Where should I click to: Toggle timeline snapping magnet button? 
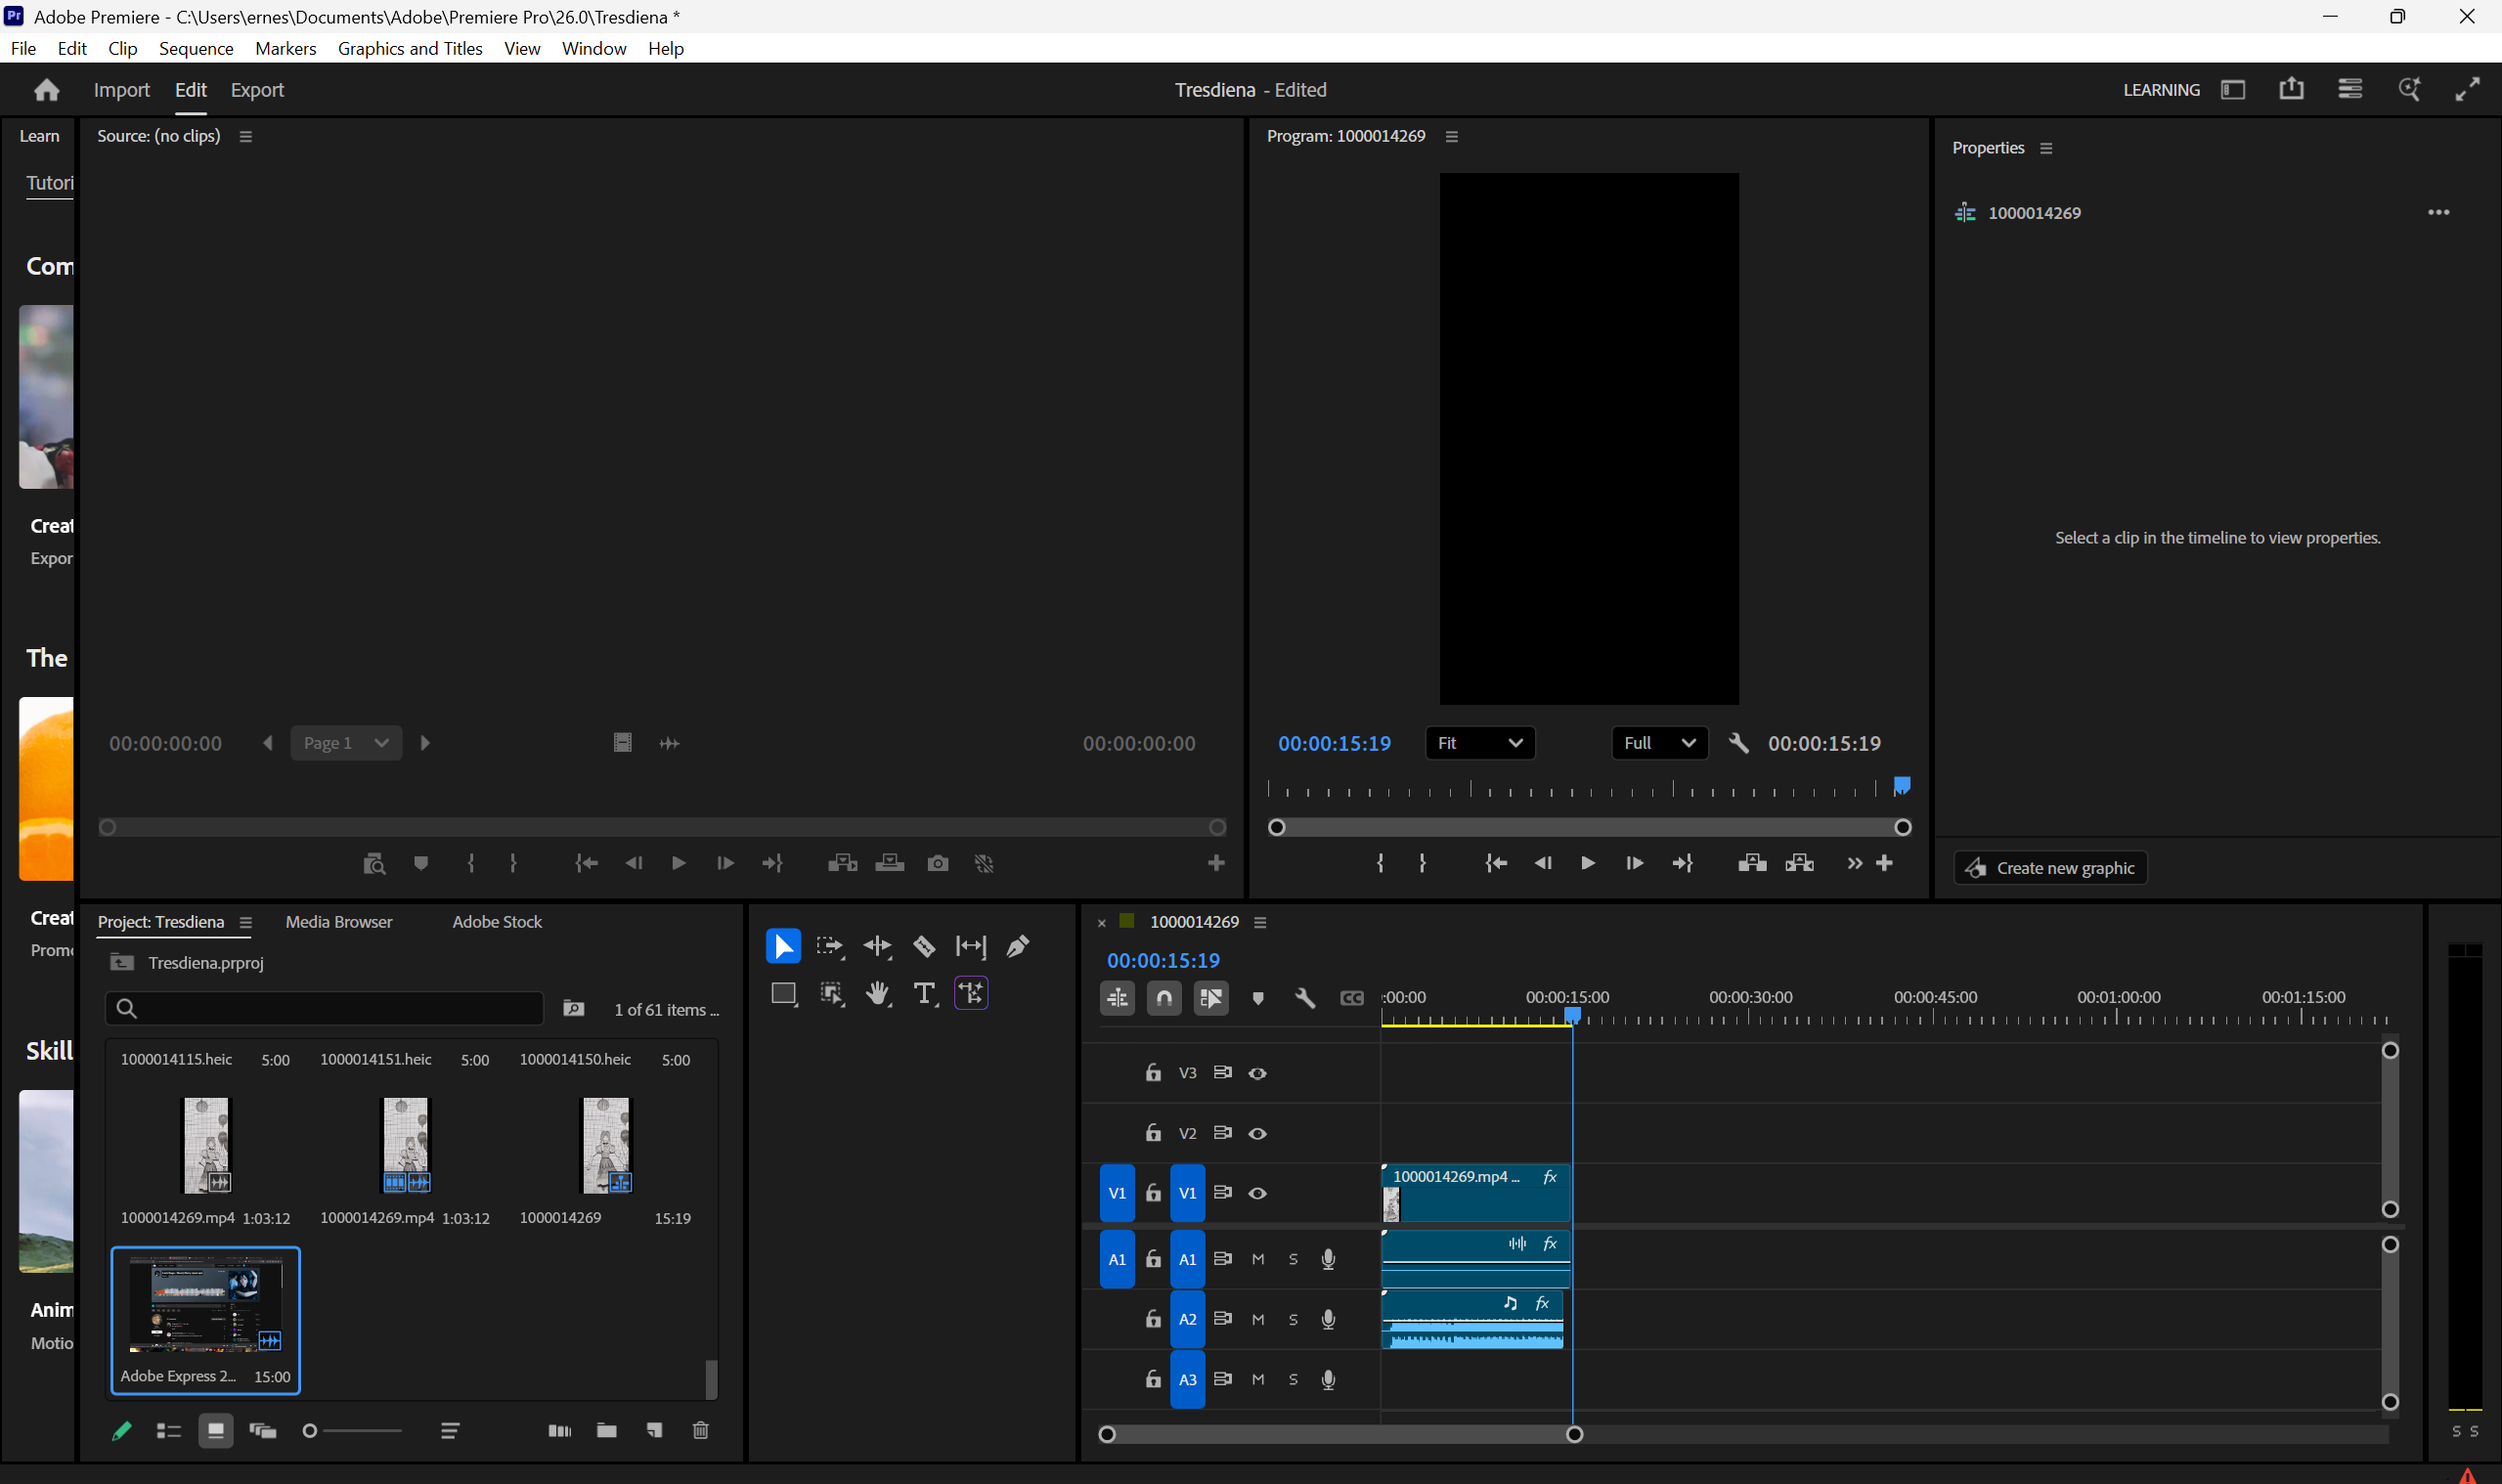click(1164, 998)
